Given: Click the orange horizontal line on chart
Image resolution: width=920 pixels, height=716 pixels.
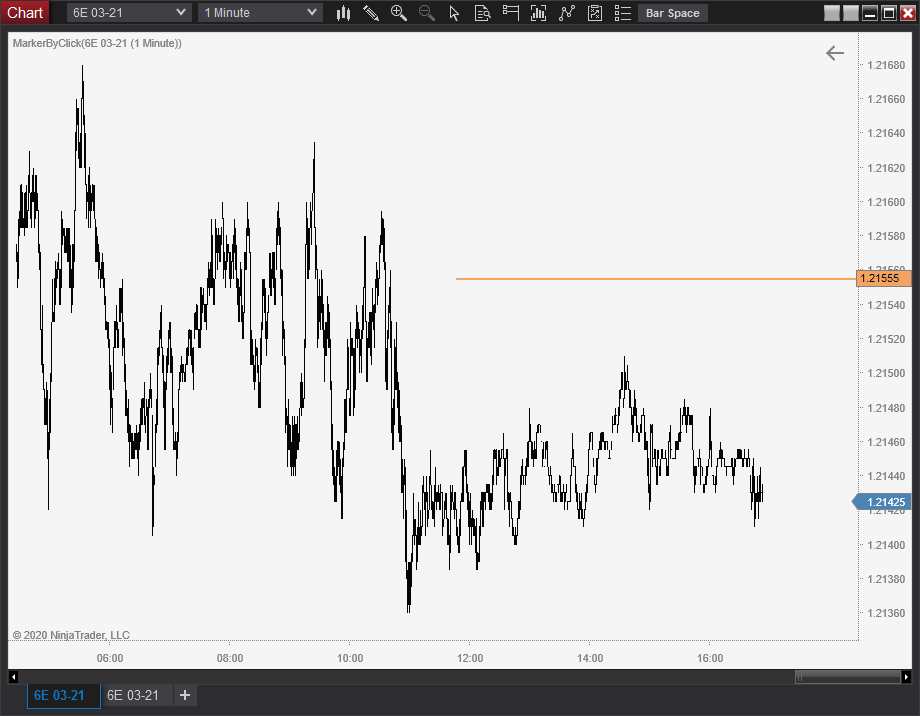Looking at the screenshot, I should [x=656, y=279].
